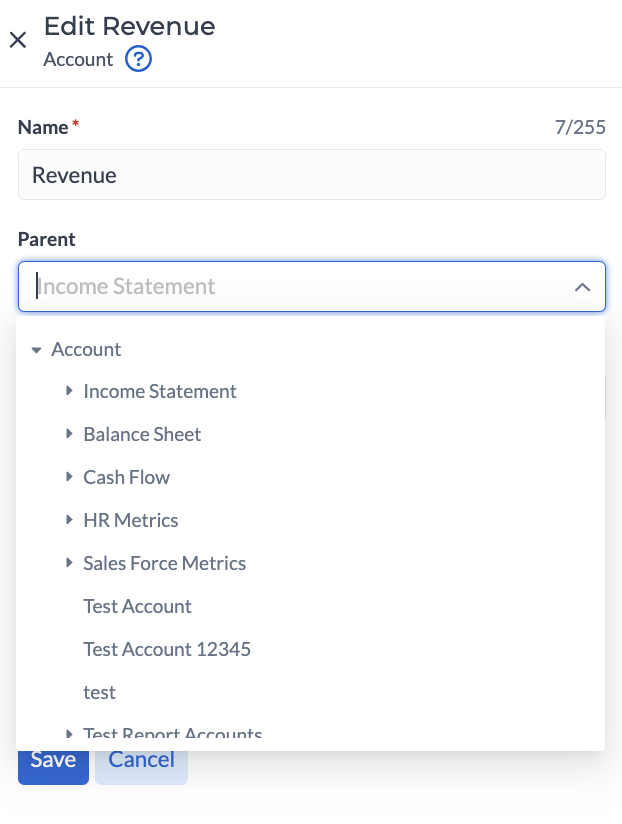This screenshot has height=824, width=622.
Task: Select Income Statement as parent
Action: [160, 391]
